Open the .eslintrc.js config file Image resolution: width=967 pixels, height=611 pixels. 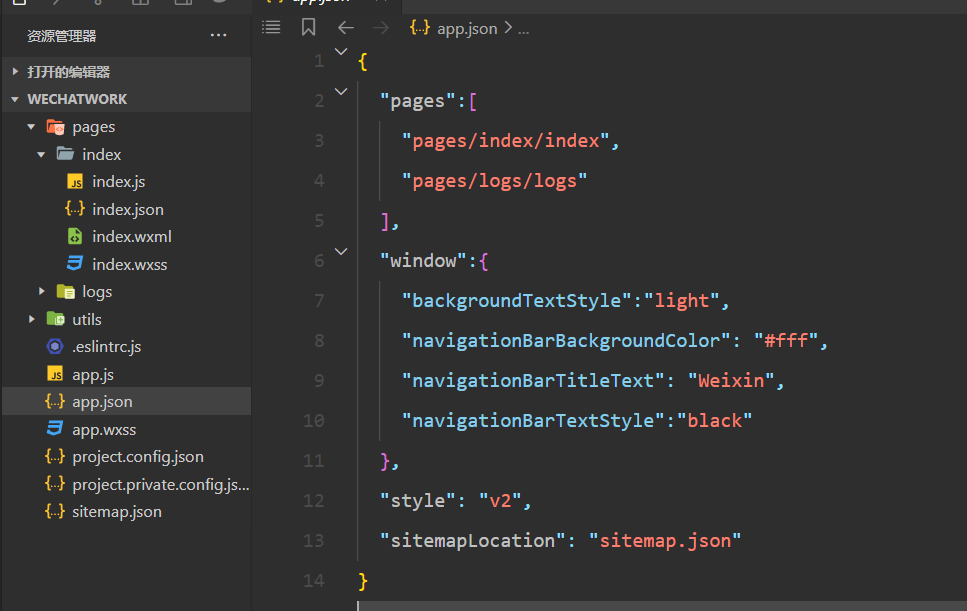106,347
